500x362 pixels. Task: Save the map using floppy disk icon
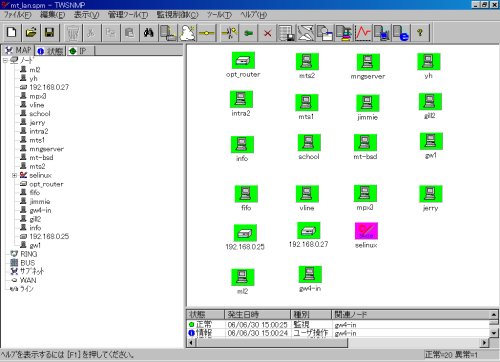click(50, 33)
